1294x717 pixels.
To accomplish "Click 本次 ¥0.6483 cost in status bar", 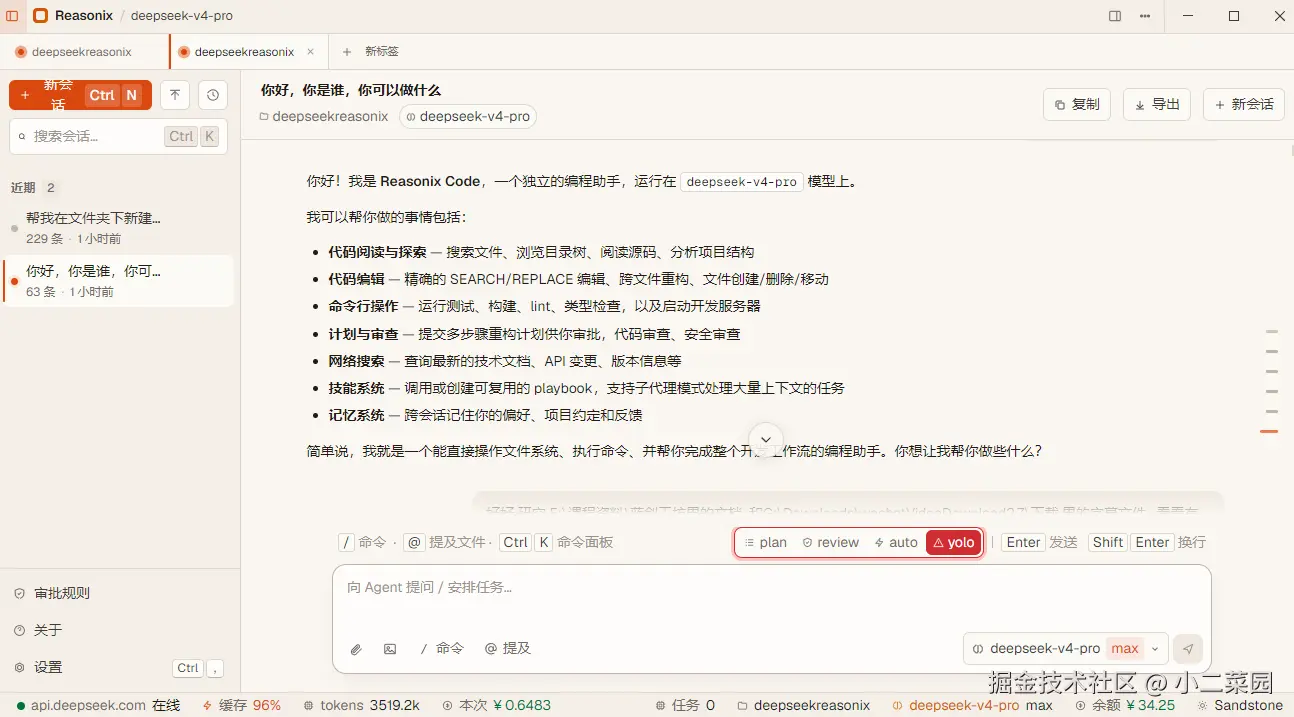I will click(497, 705).
